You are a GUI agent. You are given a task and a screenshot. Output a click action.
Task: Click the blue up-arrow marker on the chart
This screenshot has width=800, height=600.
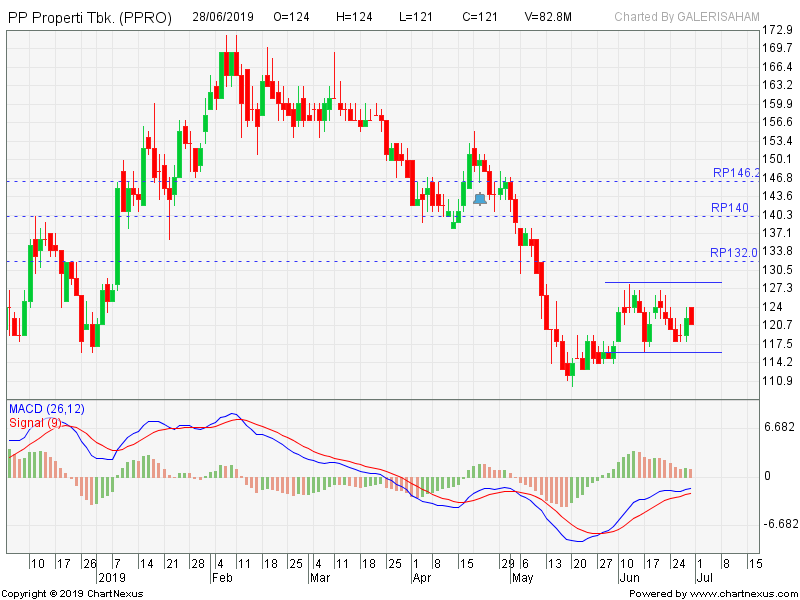pos(480,198)
